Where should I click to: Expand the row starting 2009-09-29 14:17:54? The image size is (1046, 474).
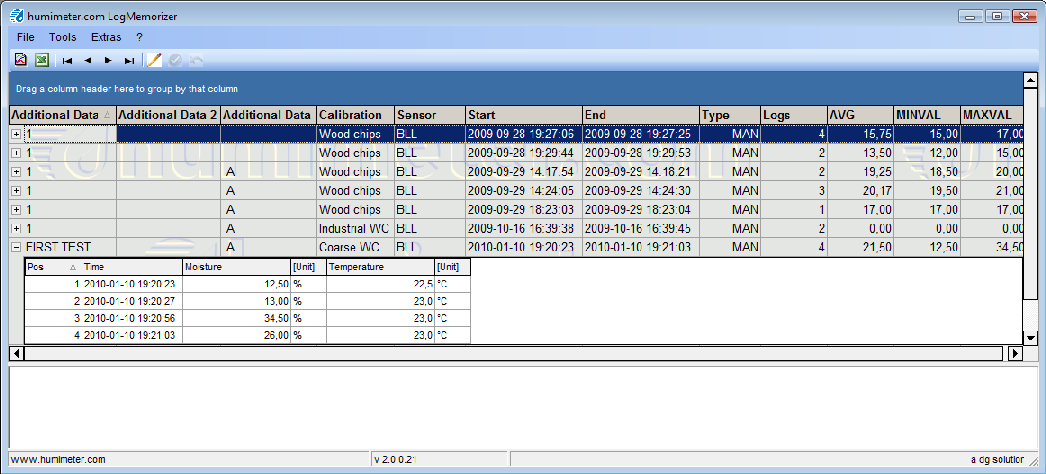(16, 172)
